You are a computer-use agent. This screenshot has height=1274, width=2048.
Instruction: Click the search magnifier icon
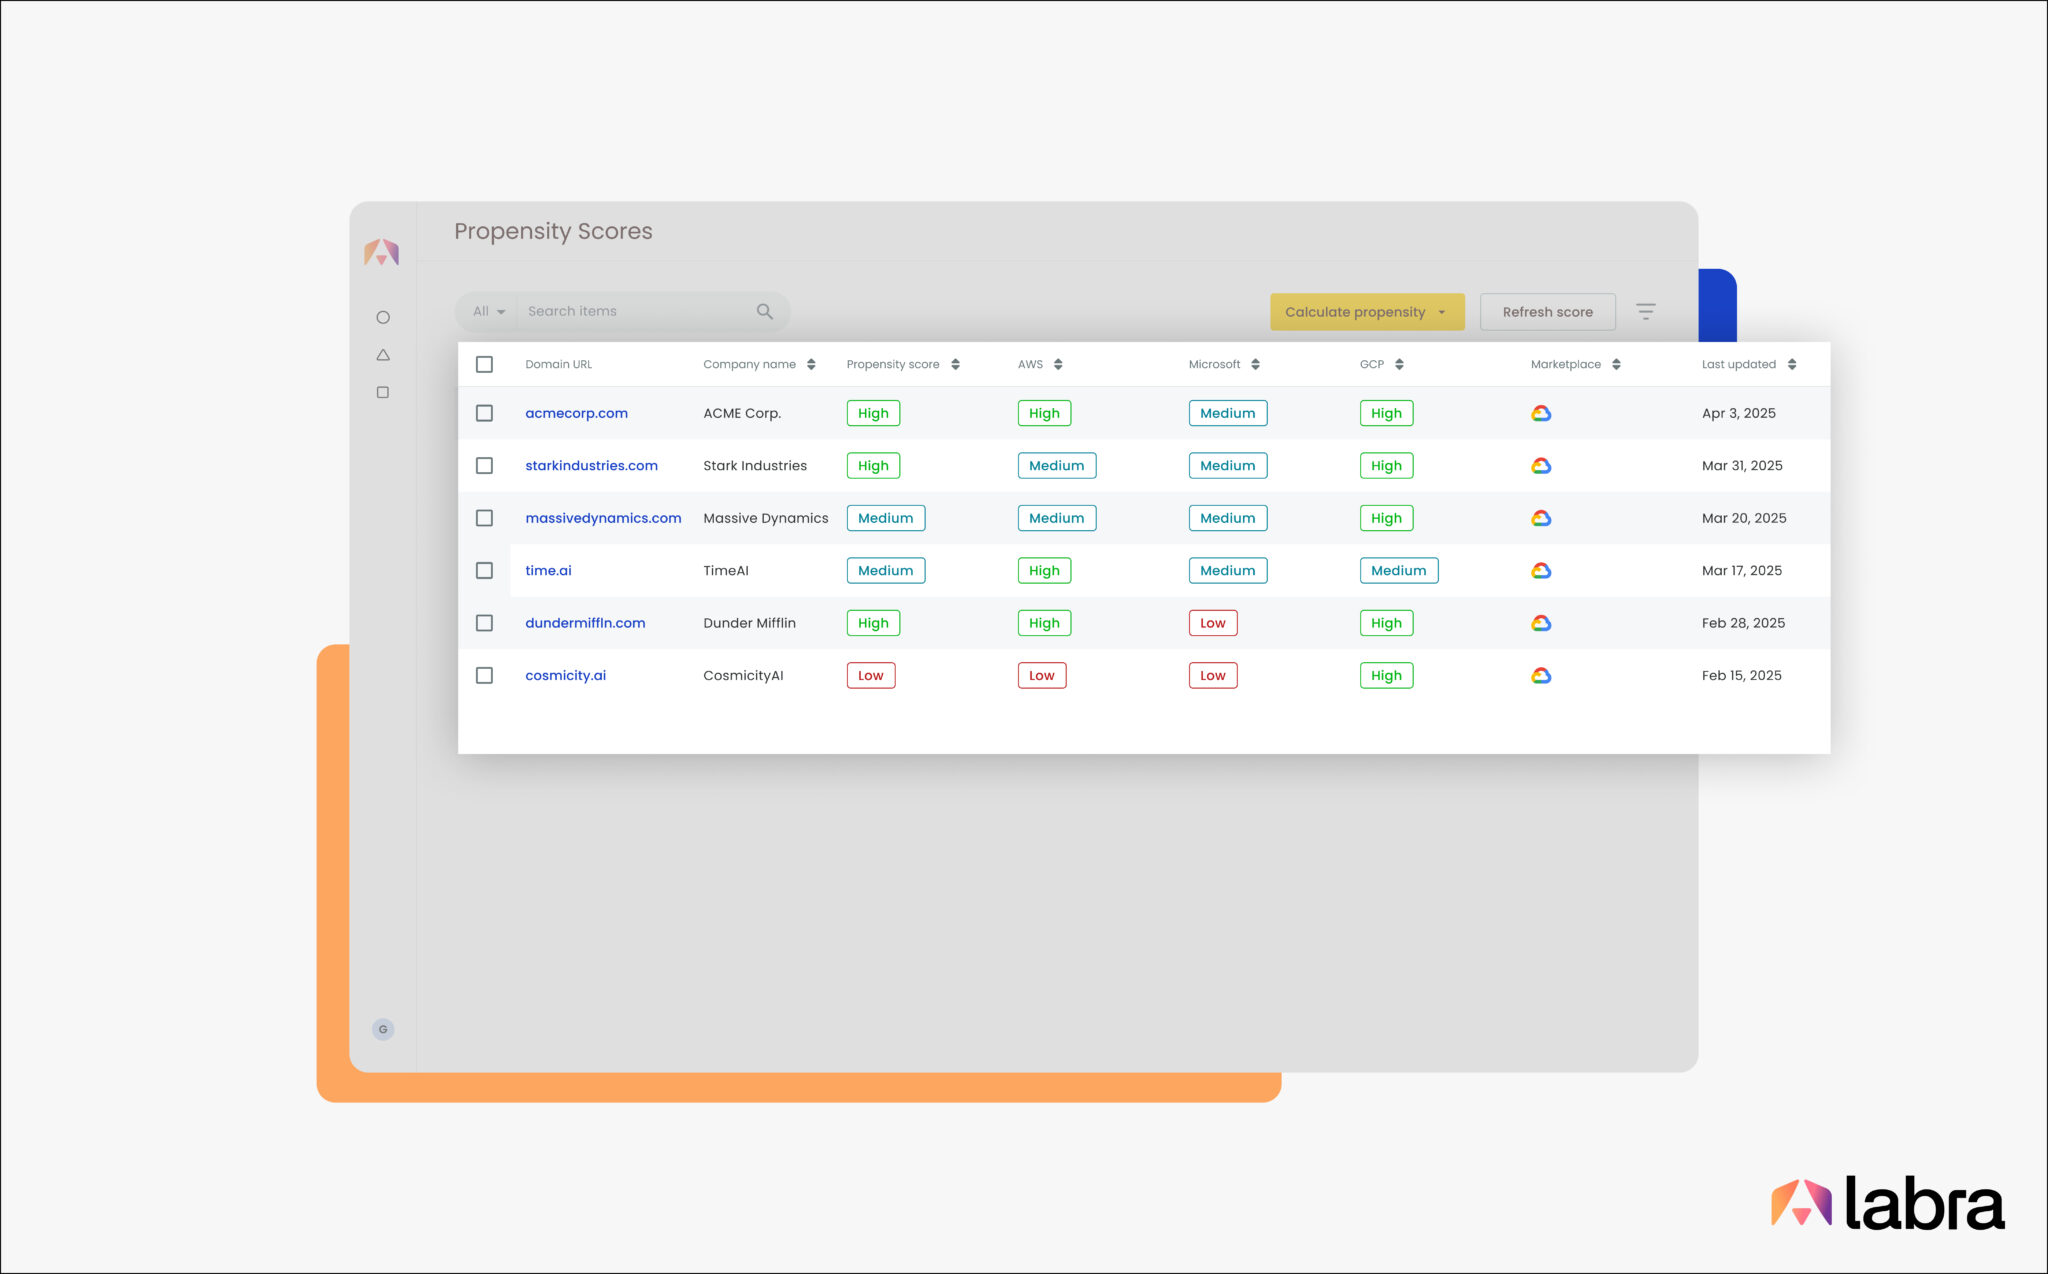pos(764,311)
